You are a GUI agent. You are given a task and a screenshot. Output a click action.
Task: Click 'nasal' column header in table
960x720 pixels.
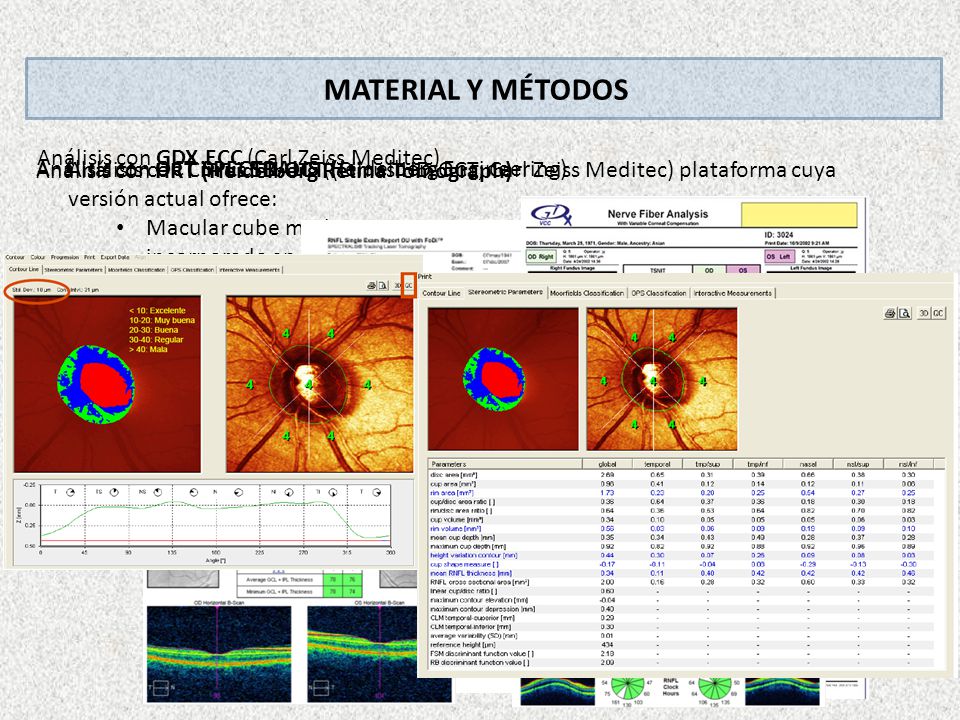click(x=808, y=464)
